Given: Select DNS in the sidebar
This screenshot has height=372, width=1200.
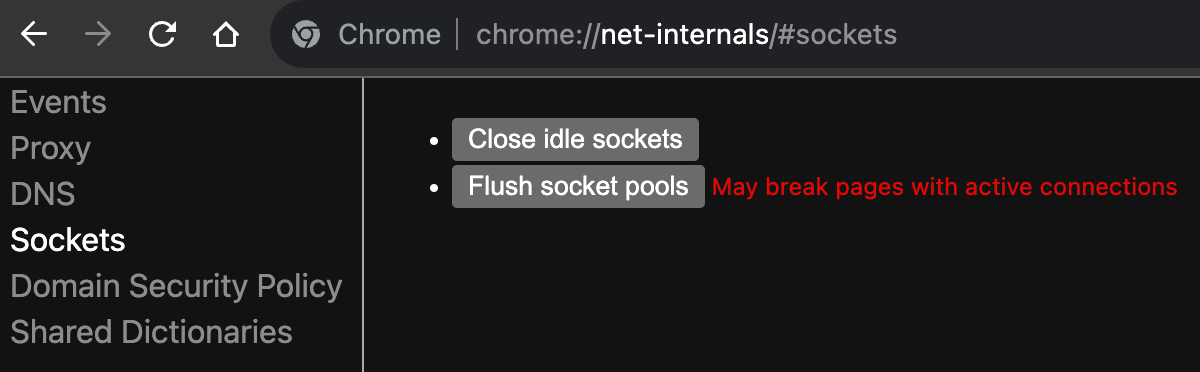Looking at the screenshot, I should [x=43, y=194].
